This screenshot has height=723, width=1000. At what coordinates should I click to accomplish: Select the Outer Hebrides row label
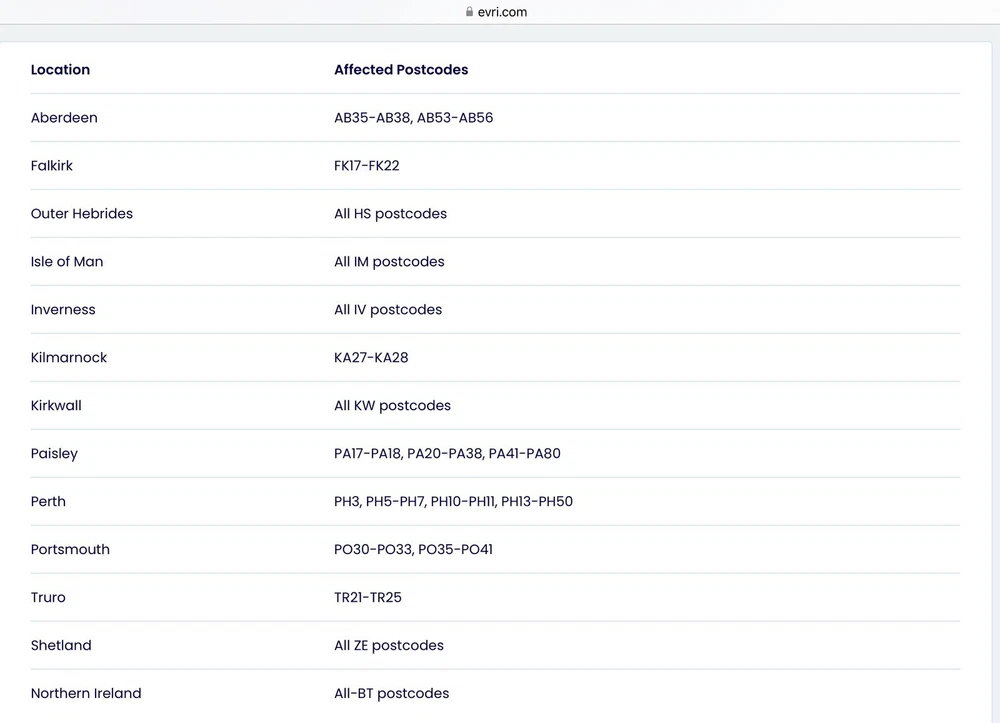coord(82,214)
